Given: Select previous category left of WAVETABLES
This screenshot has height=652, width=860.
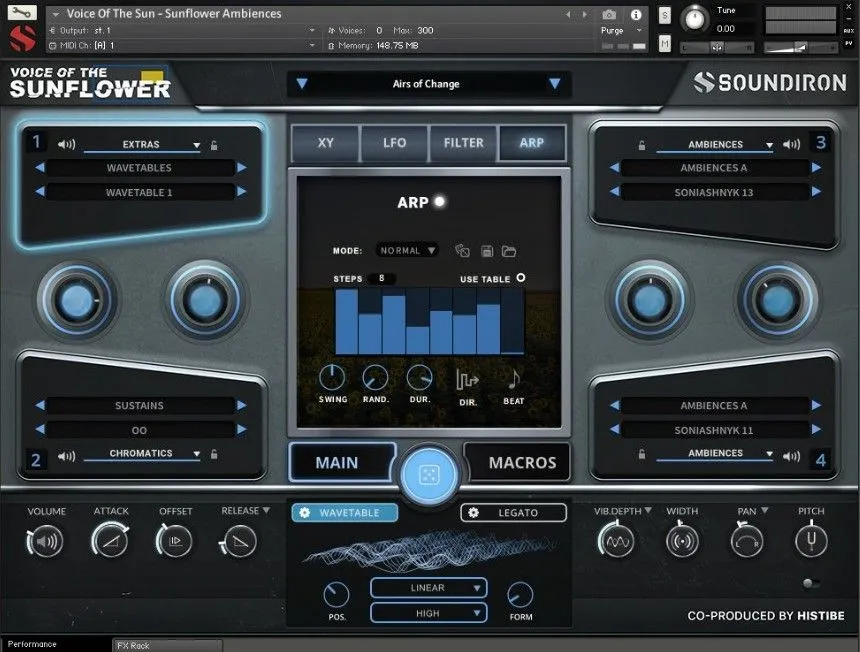Looking at the screenshot, I should [39, 167].
